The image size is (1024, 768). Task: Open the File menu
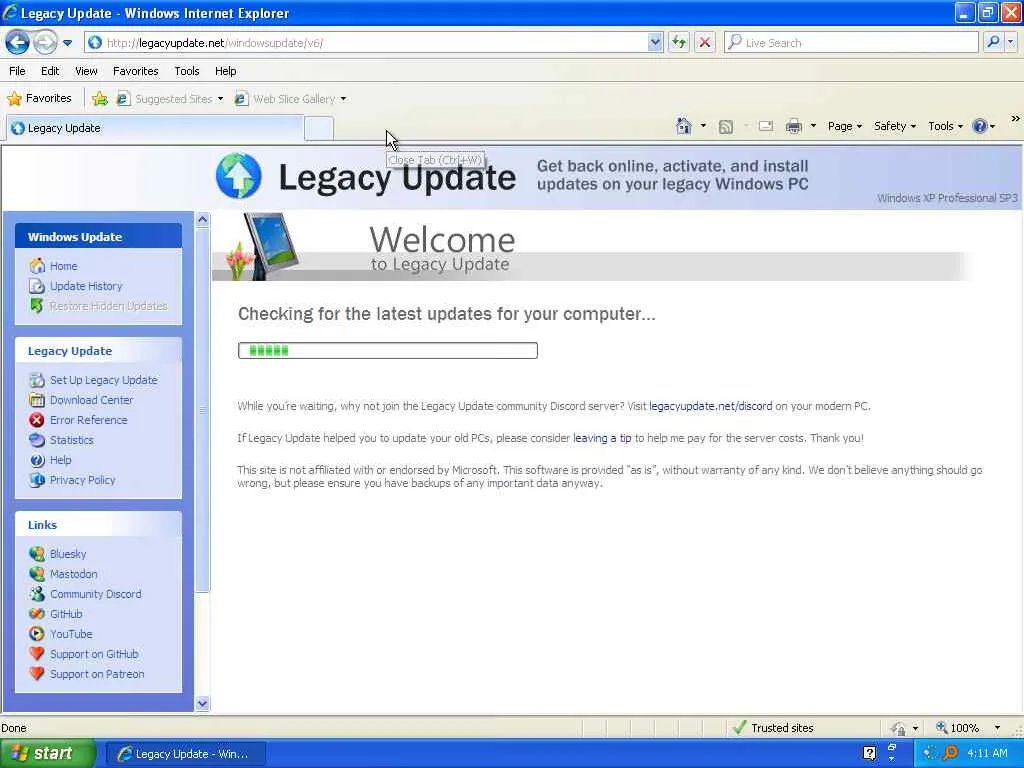[x=17, y=71]
